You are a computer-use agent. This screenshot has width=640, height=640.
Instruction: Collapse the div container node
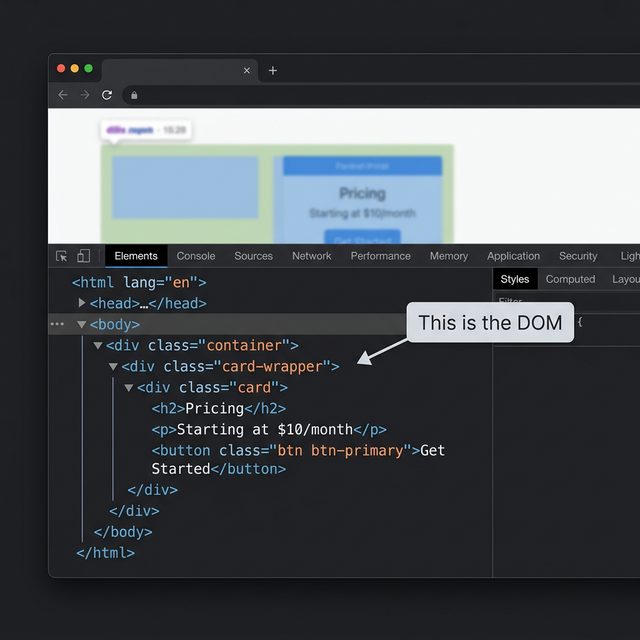click(x=98, y=346)
